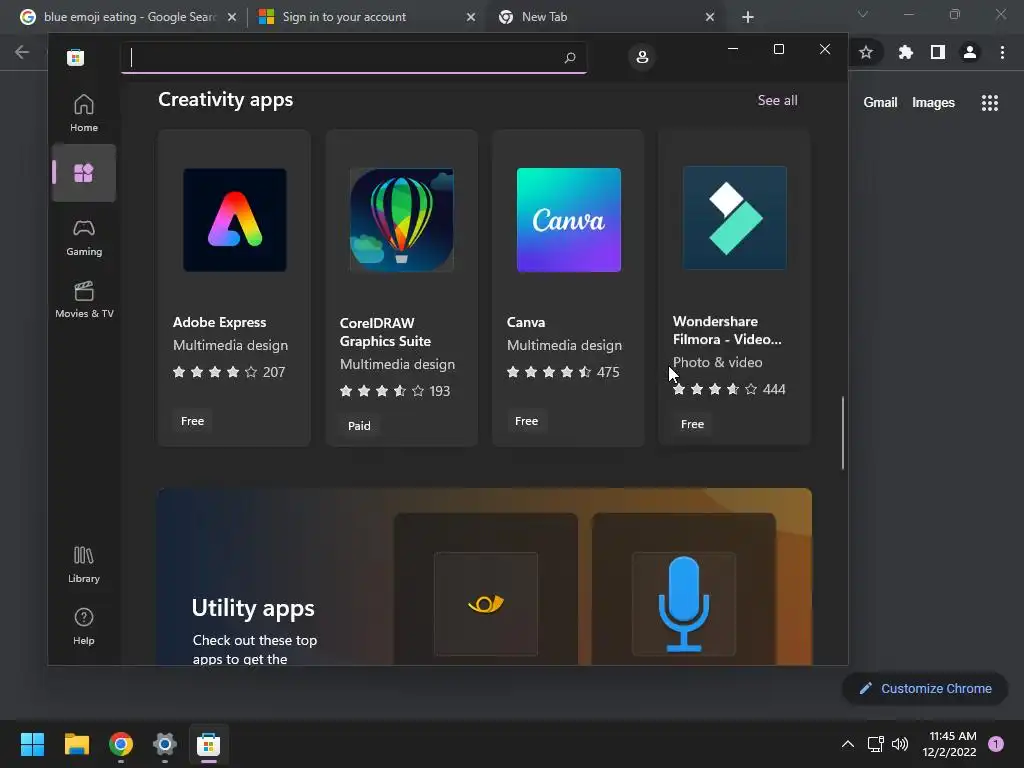Open the CorelDRAW balloon app icon
This screenshot has width=1024, height=768.
(x=402, y=220)
